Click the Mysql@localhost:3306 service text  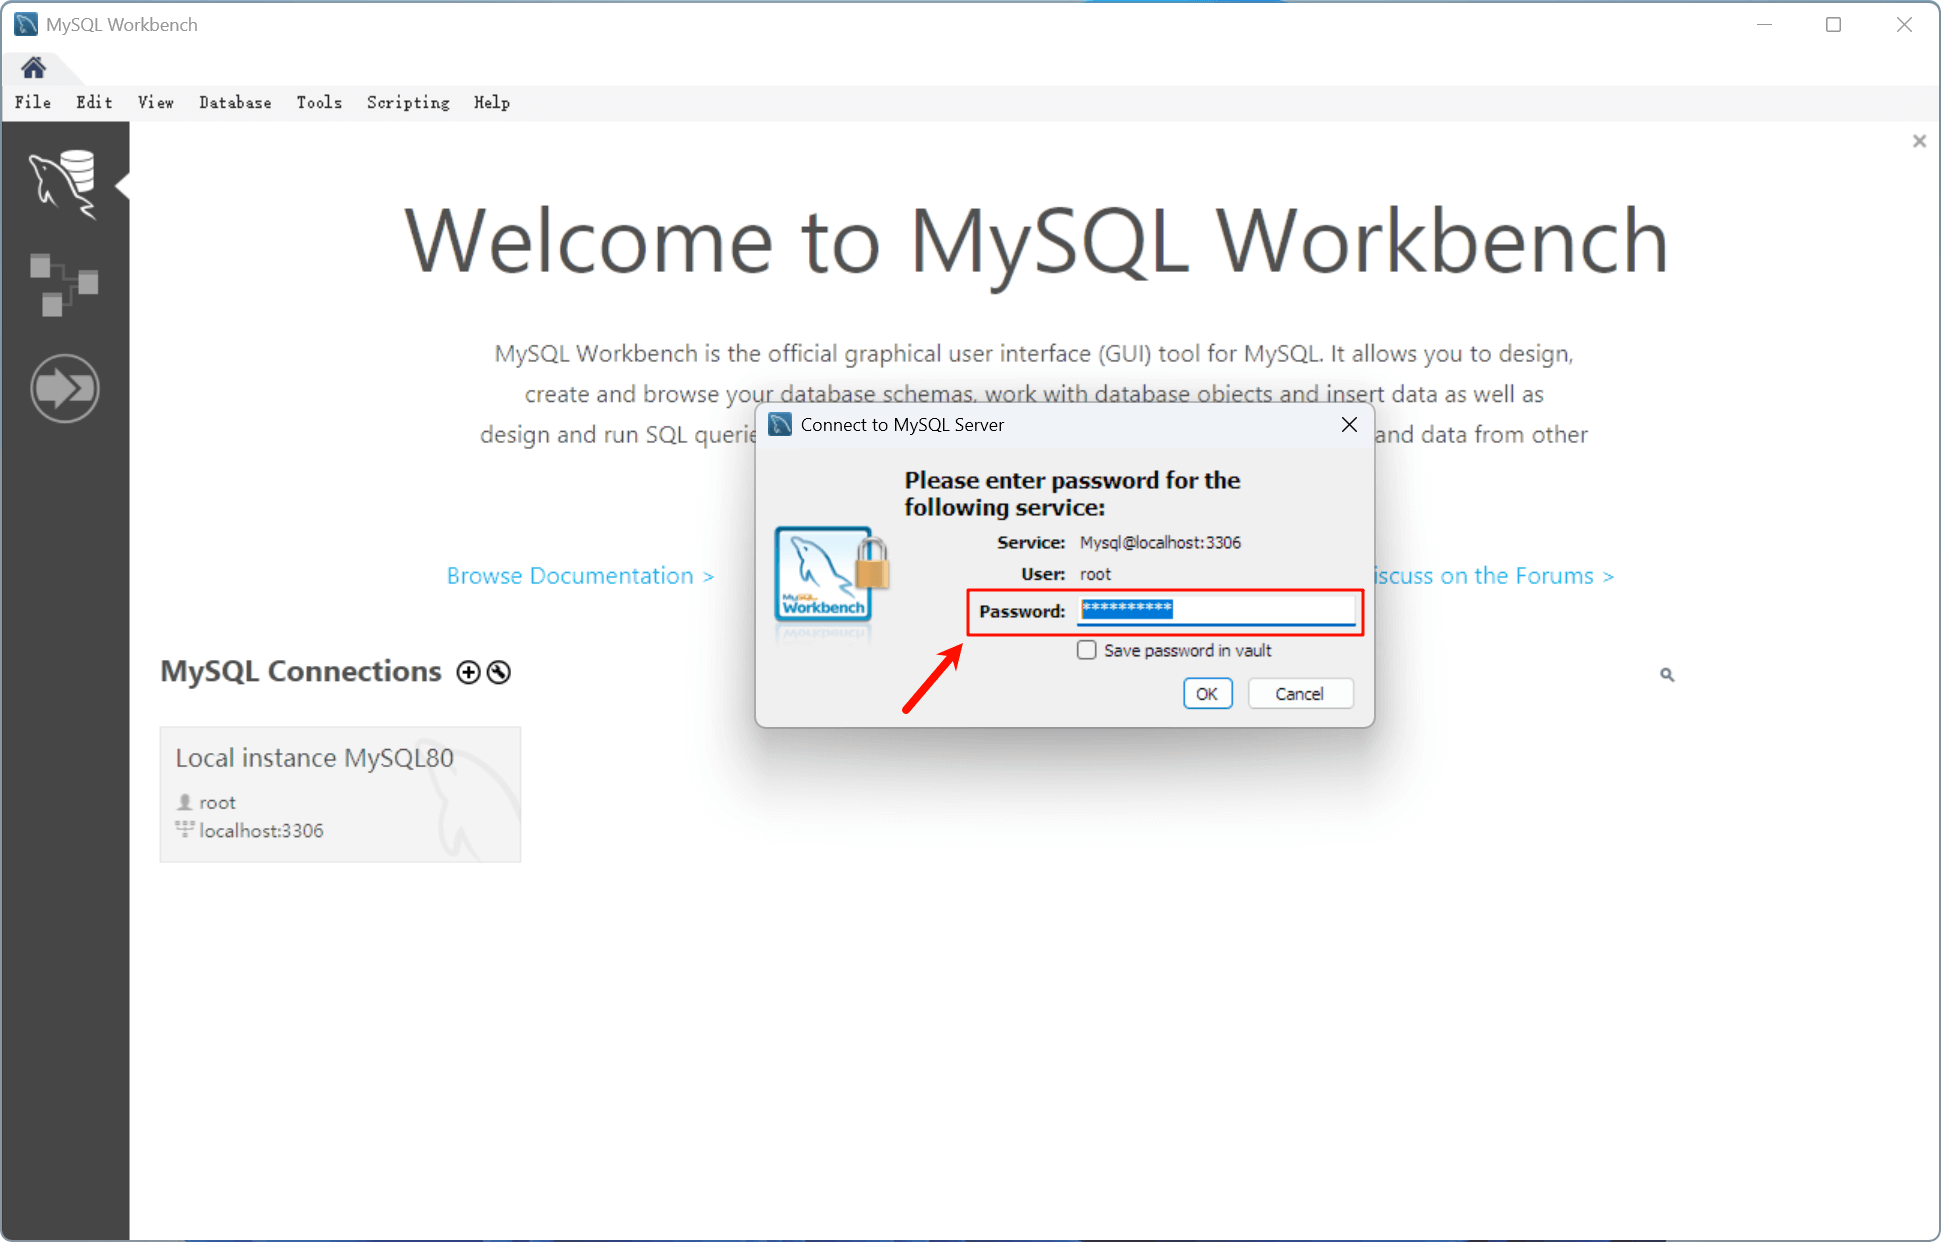1160,543
